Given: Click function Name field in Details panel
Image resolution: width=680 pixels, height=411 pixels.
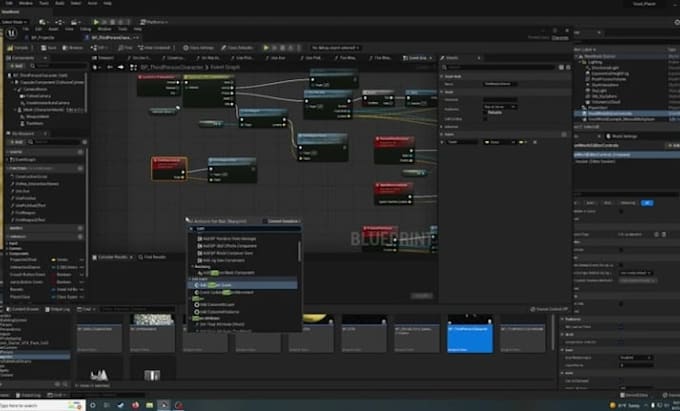Looking at the screenshot, I should point(500,84).
